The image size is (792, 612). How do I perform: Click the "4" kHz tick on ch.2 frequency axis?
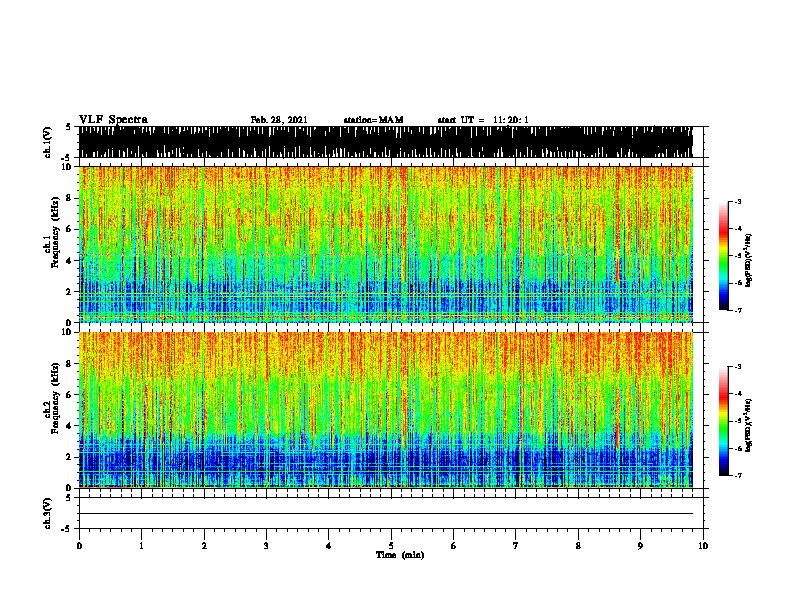[70, 426]
